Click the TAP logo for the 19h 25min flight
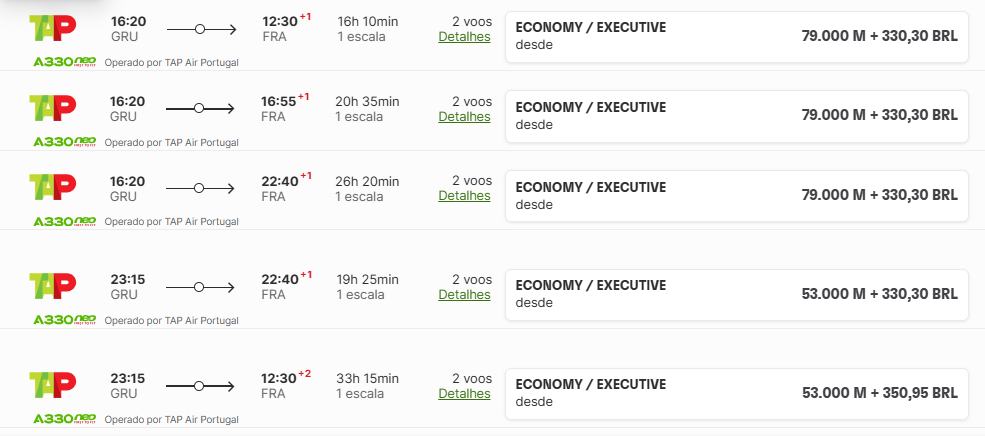The image size is (985, 436). click(x=53, y=287)
